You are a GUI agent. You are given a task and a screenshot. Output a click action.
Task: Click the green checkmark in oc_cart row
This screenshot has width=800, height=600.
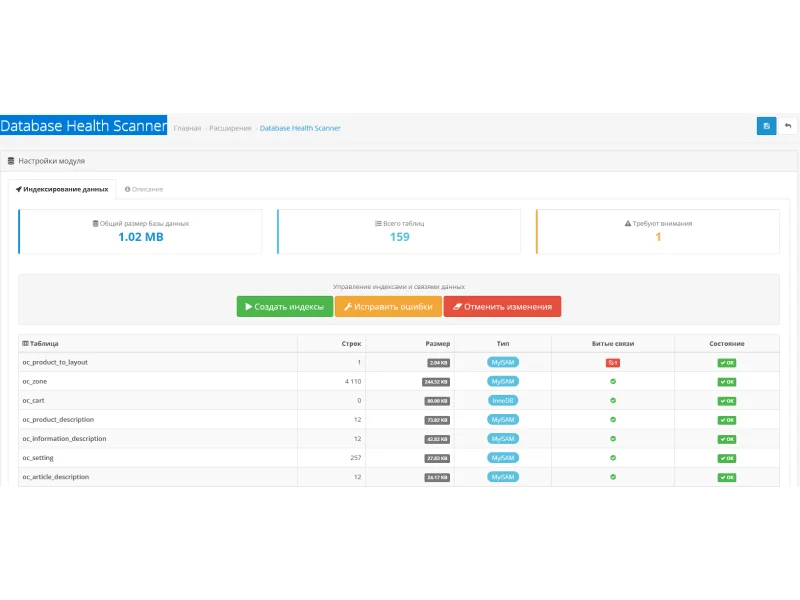point(613,401)
